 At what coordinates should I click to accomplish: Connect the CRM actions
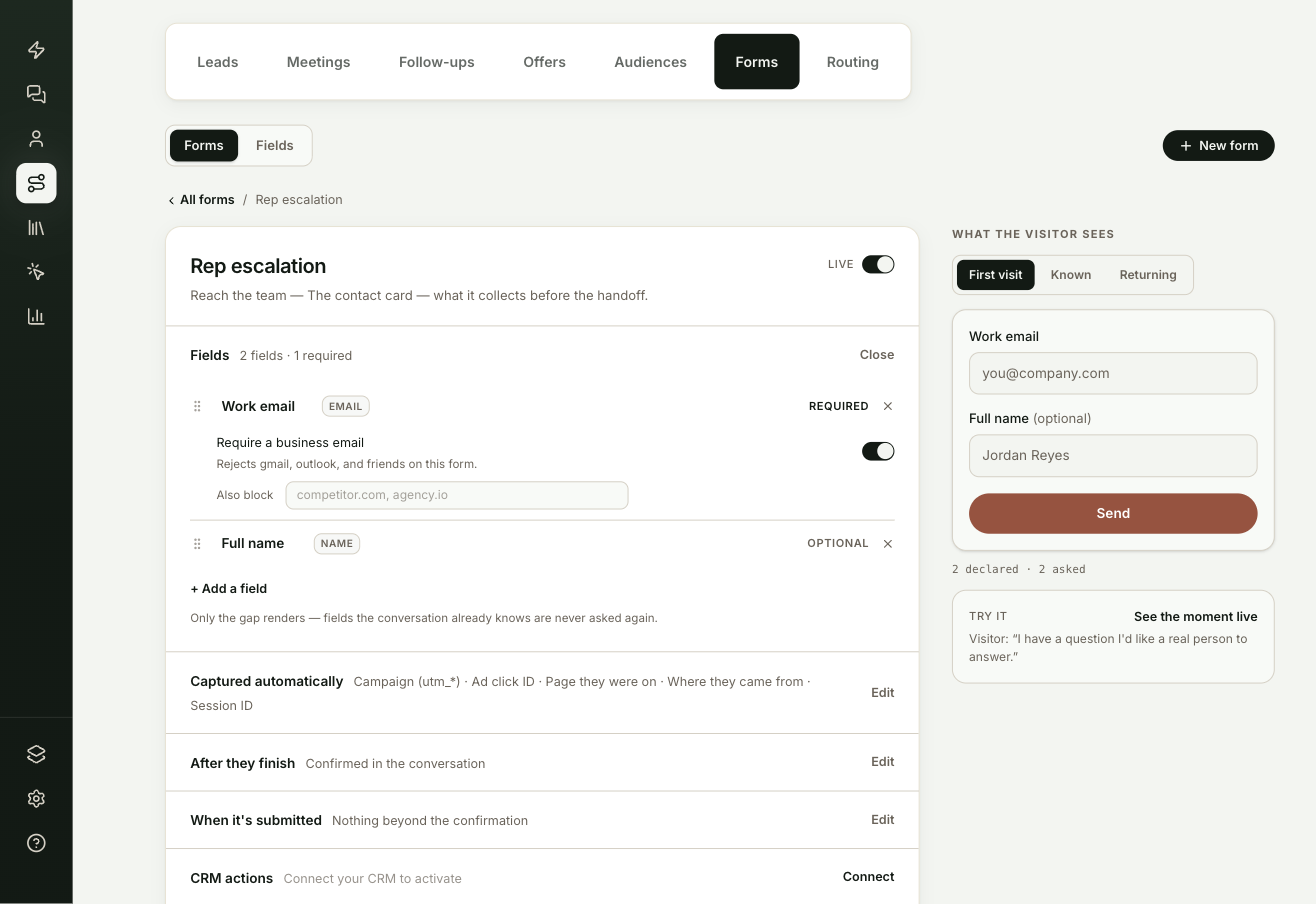pos(869,877)
